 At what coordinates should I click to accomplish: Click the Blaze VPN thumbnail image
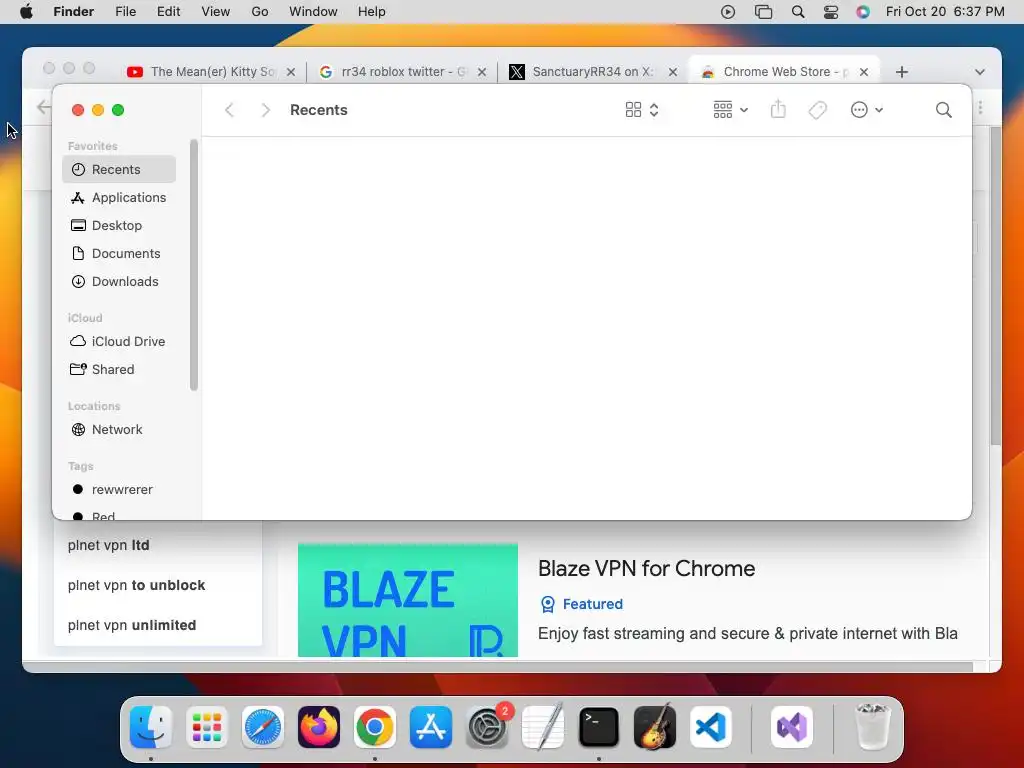pos(408,600)
